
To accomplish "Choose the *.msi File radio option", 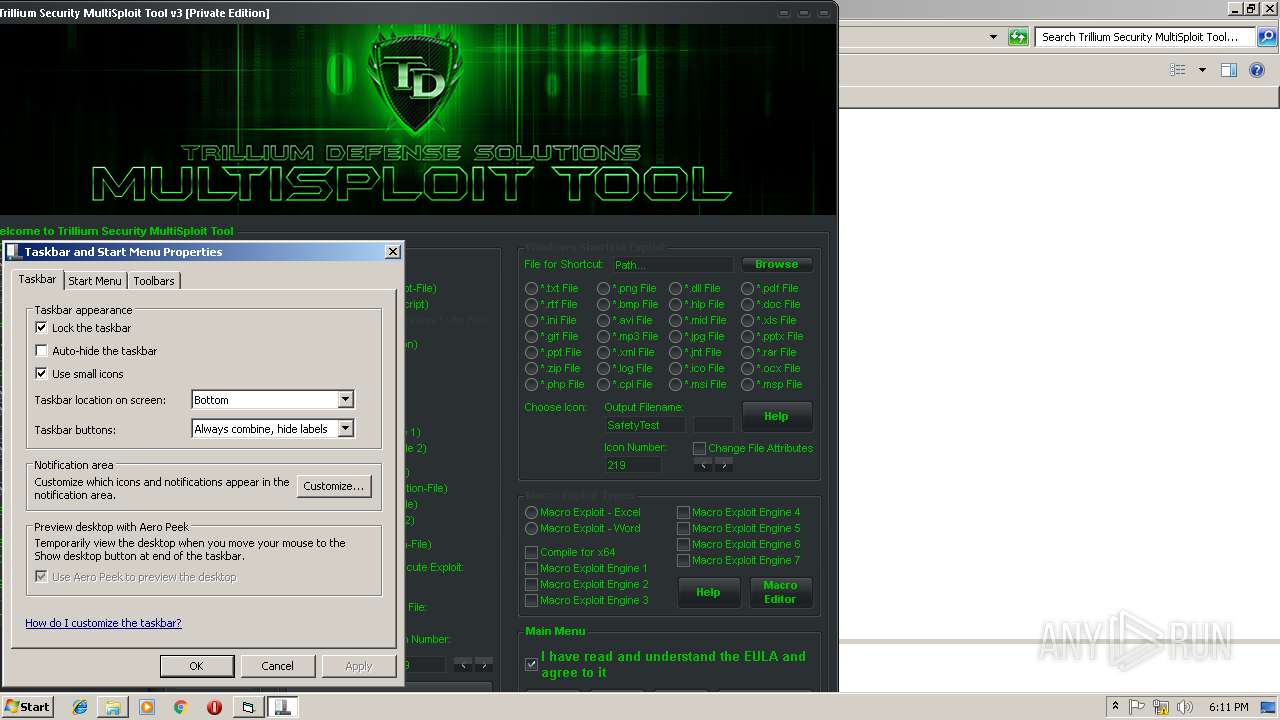I will 675,384.
